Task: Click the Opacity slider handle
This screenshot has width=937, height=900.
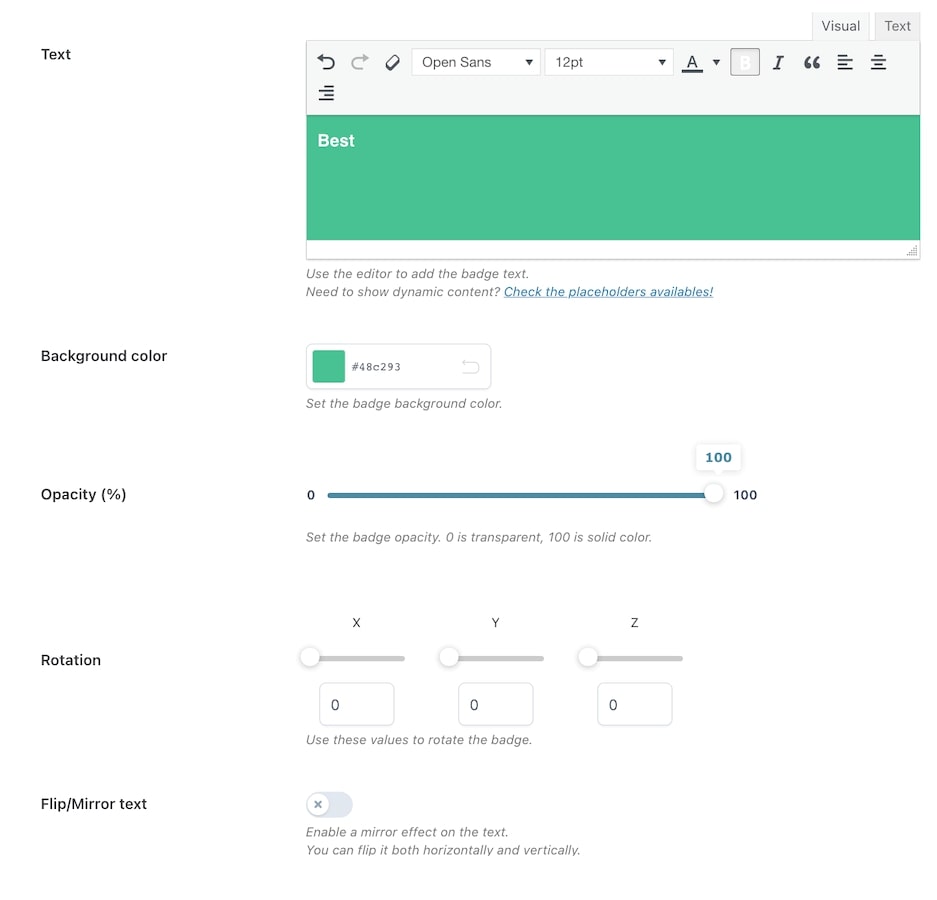Action: 714,494
